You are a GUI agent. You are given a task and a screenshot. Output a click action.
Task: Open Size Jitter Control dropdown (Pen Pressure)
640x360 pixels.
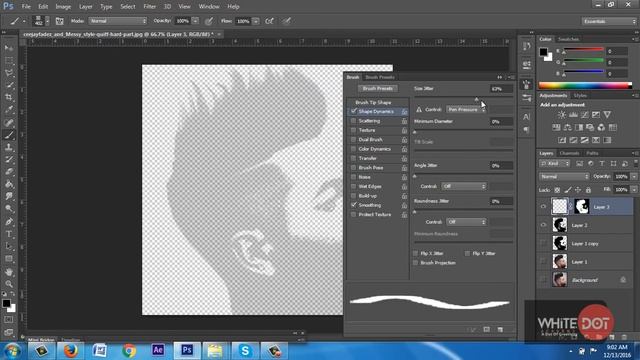(466, 109)
